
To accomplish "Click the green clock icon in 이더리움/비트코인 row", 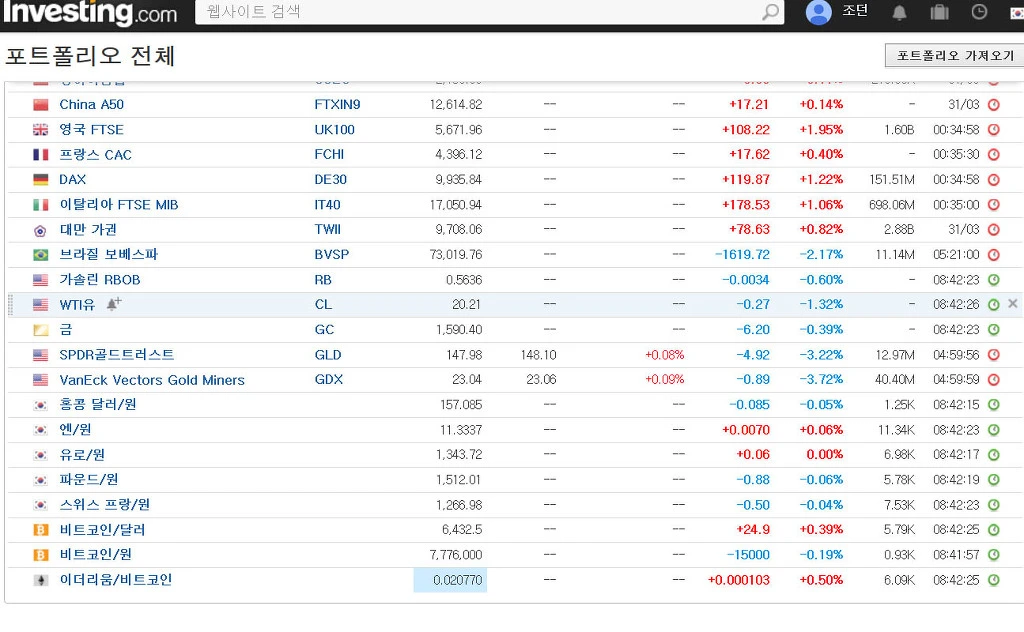I will click(x=993, y=580).
